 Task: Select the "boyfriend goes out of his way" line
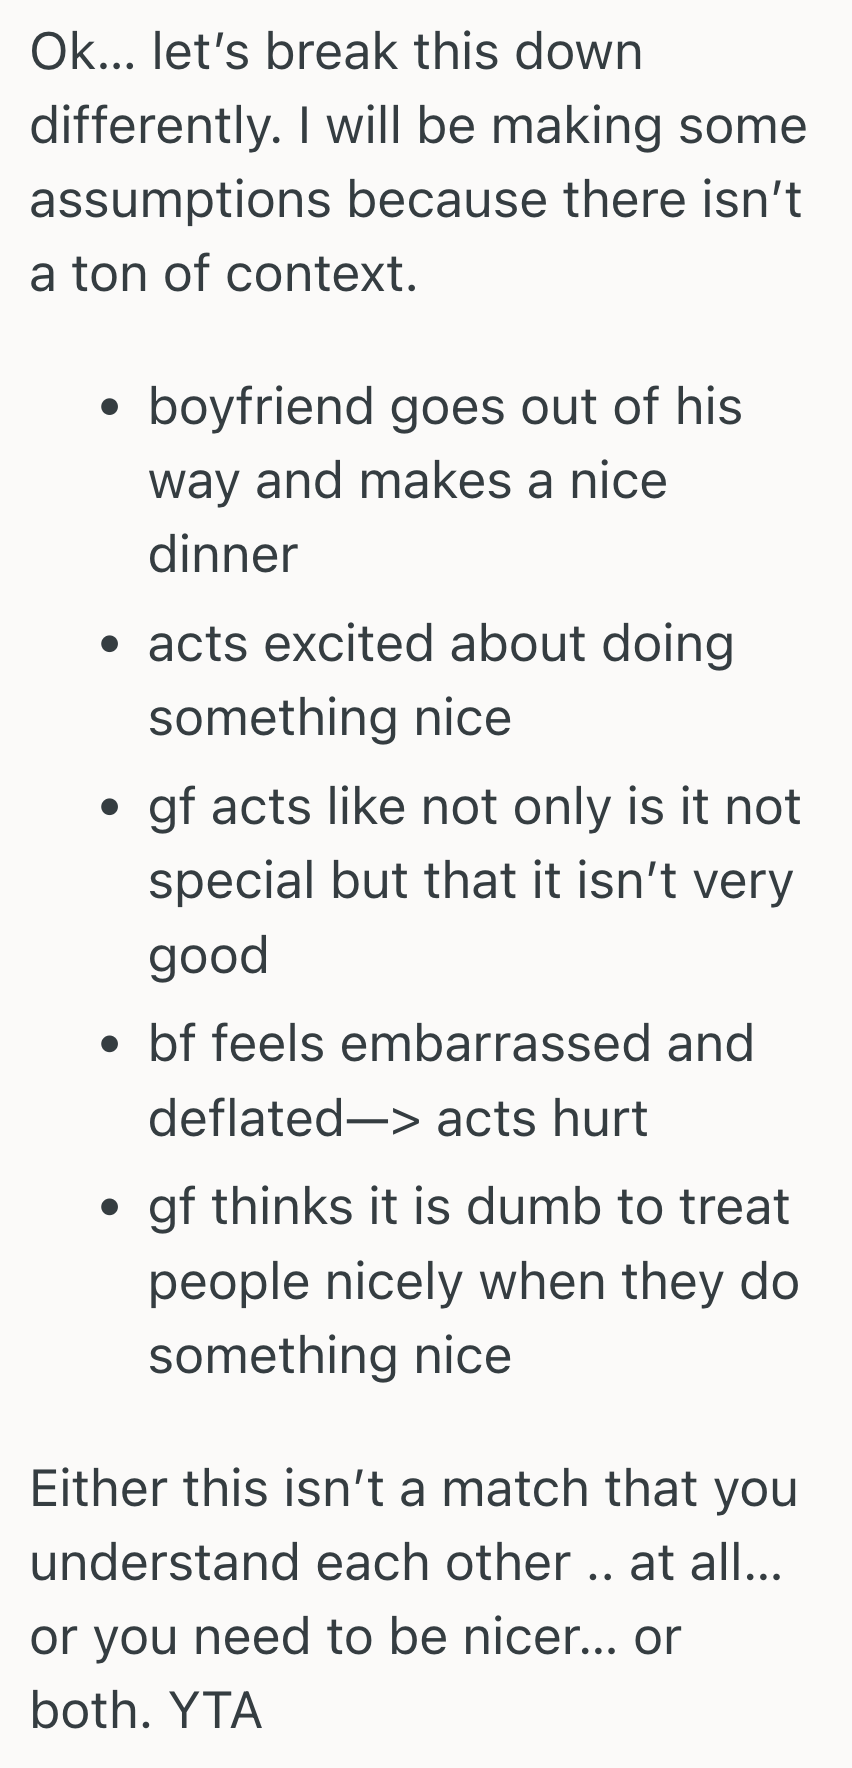pyautogui.click(x=445, y=407)
